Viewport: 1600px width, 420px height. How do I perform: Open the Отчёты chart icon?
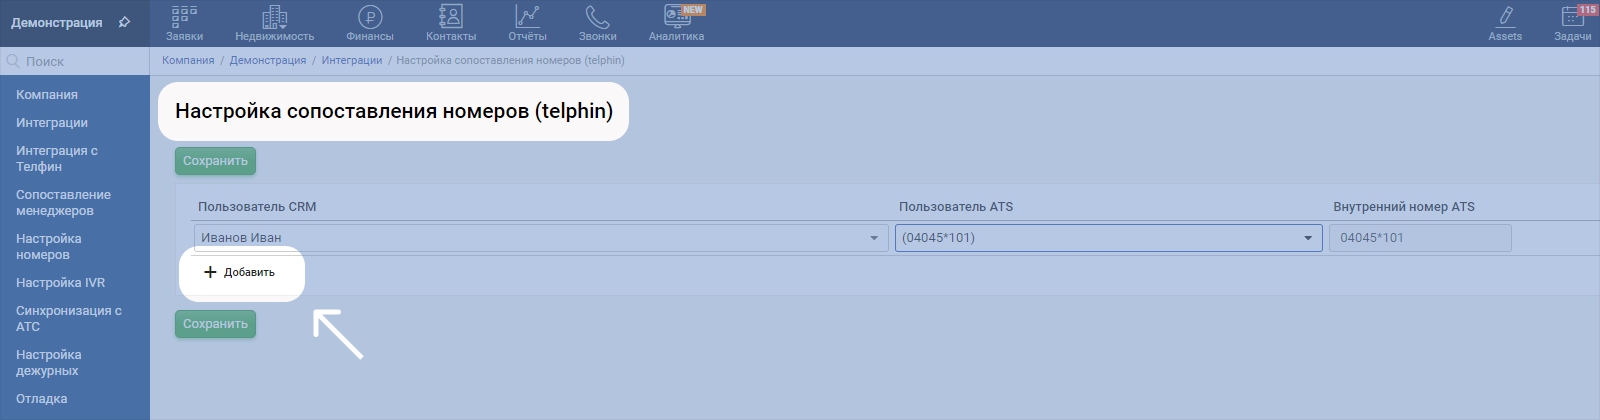527,17
